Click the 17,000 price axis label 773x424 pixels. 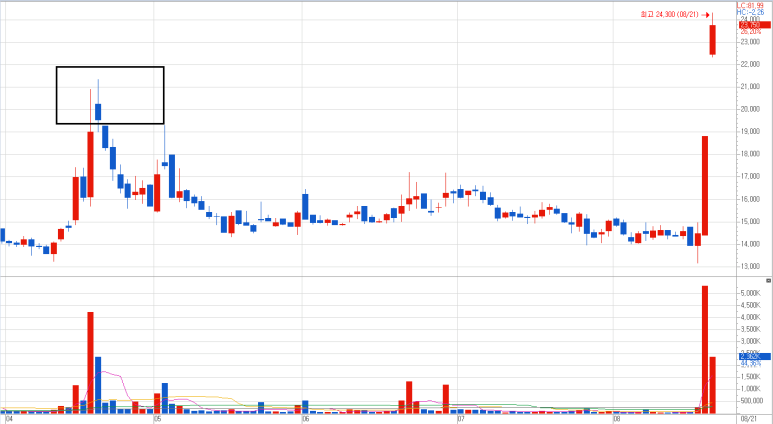point(750,177)
